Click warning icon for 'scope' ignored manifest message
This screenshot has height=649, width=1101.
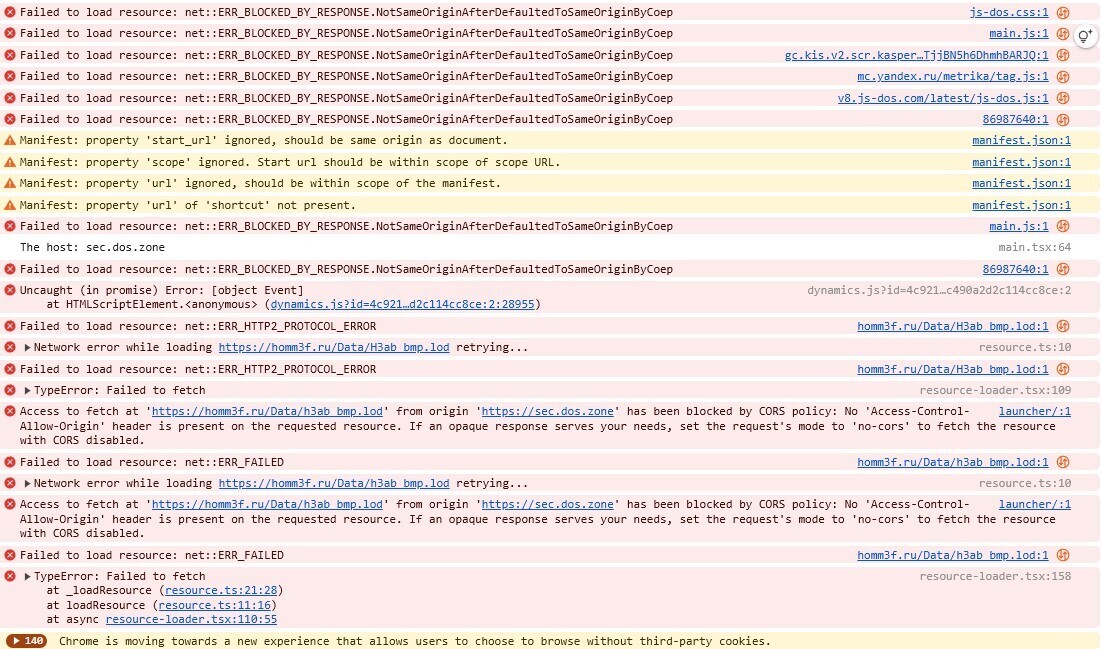pos(10,162)
